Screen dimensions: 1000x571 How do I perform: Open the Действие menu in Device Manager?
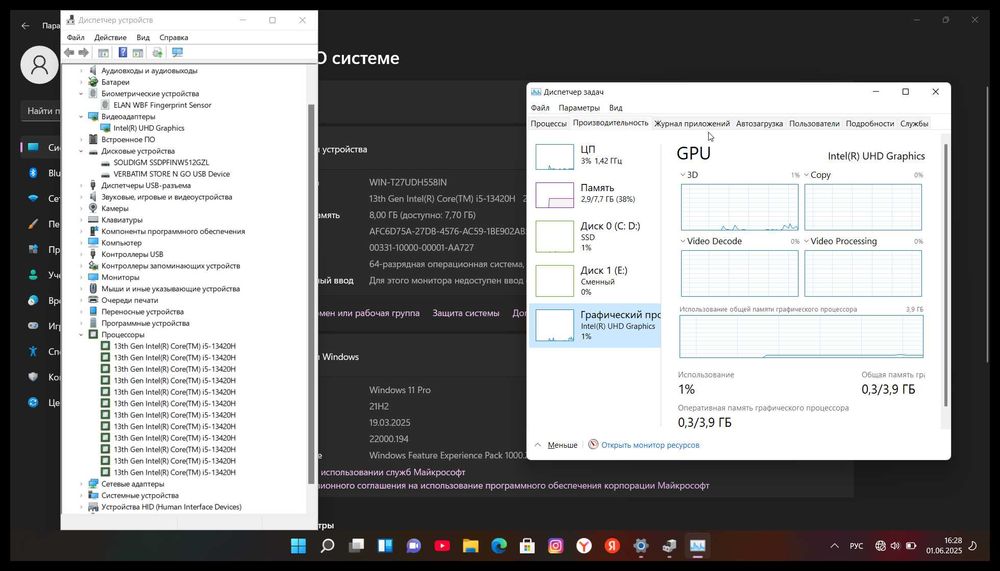(x=110, y=38)
